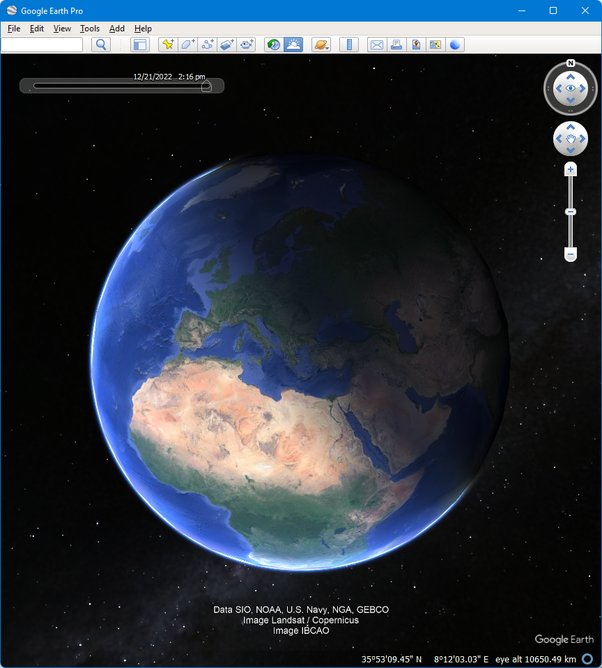Image resolution: width=602 pixels, height=668 pixels.
Task: Click the Save Image icon
Action: (416, 44)
